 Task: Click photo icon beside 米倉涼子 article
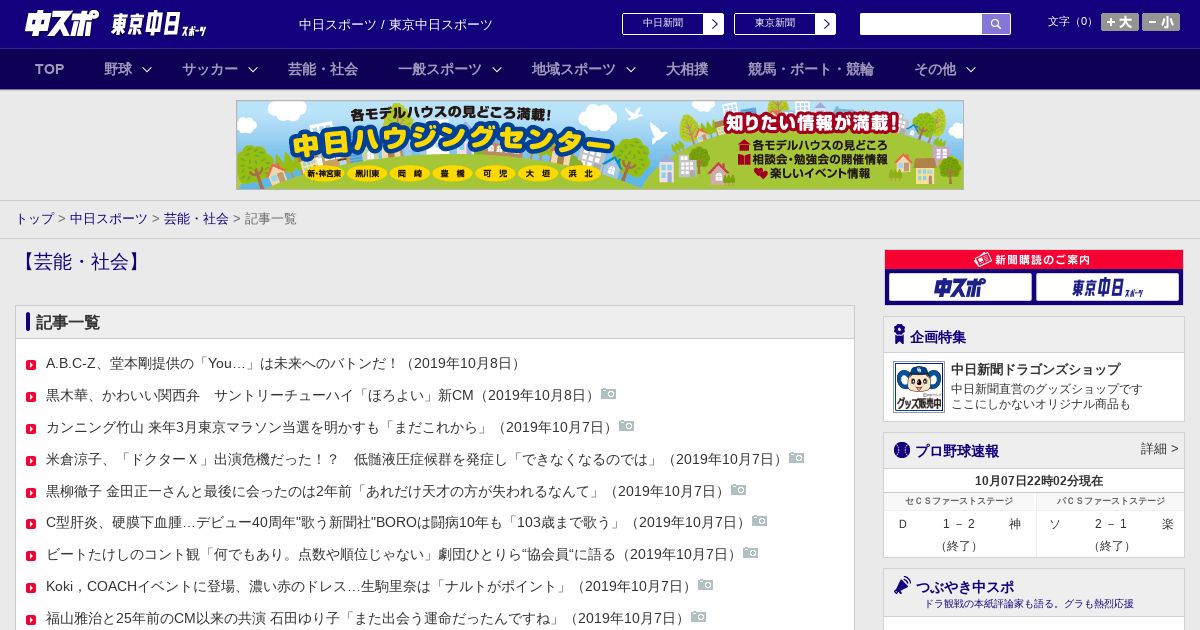click(x=796, y=458)
